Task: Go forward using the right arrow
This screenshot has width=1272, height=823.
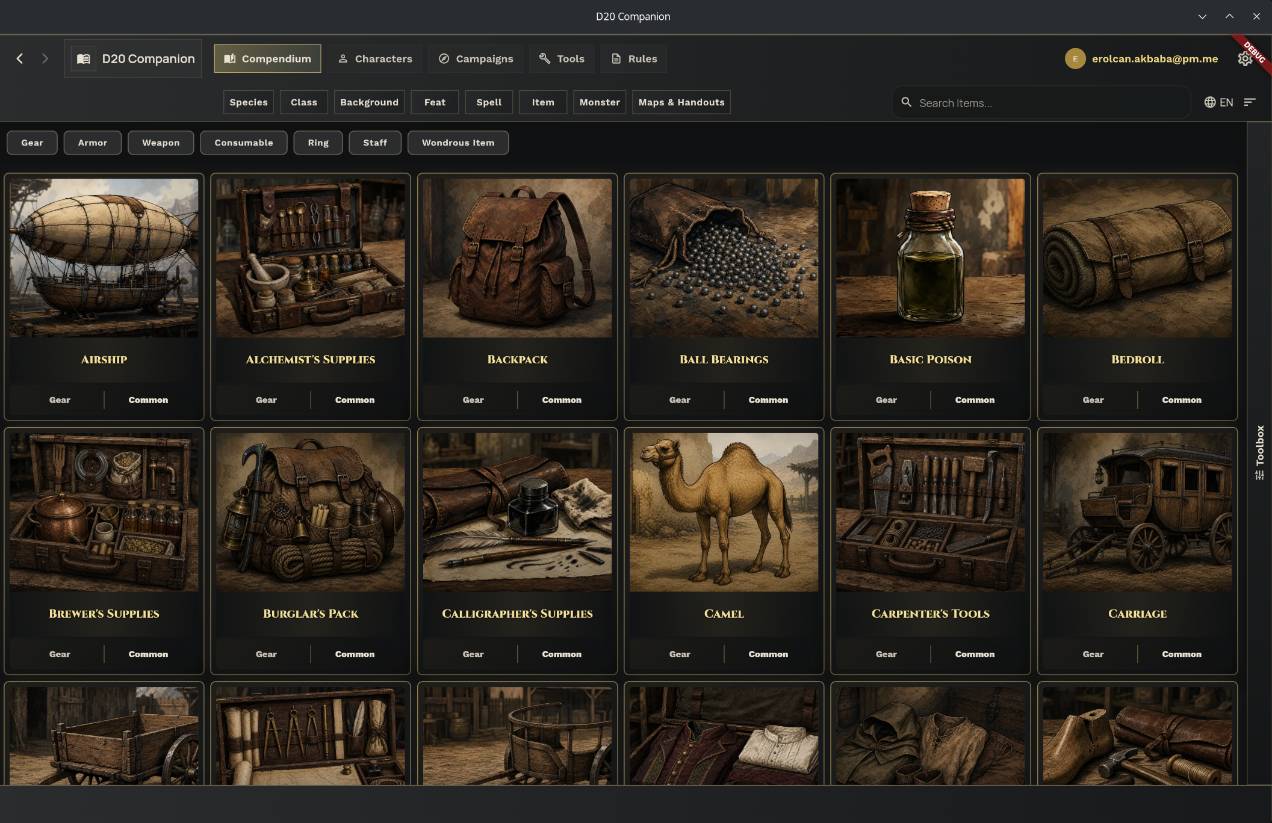Action: tap(45, 59)
